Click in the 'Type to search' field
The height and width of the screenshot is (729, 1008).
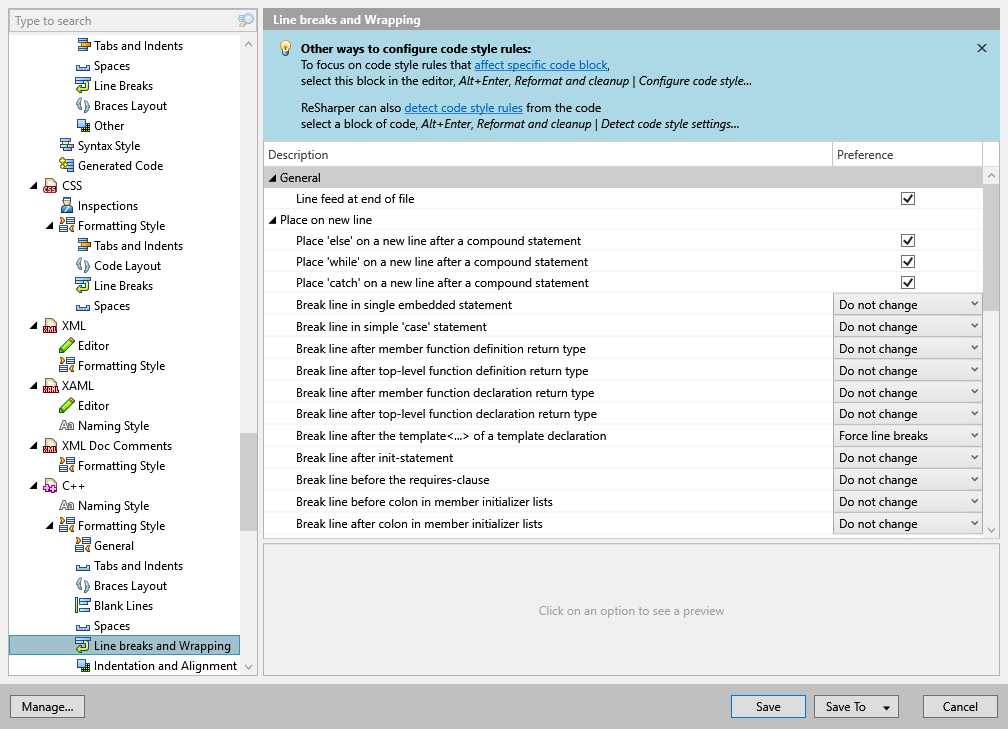tap(120, 21)
